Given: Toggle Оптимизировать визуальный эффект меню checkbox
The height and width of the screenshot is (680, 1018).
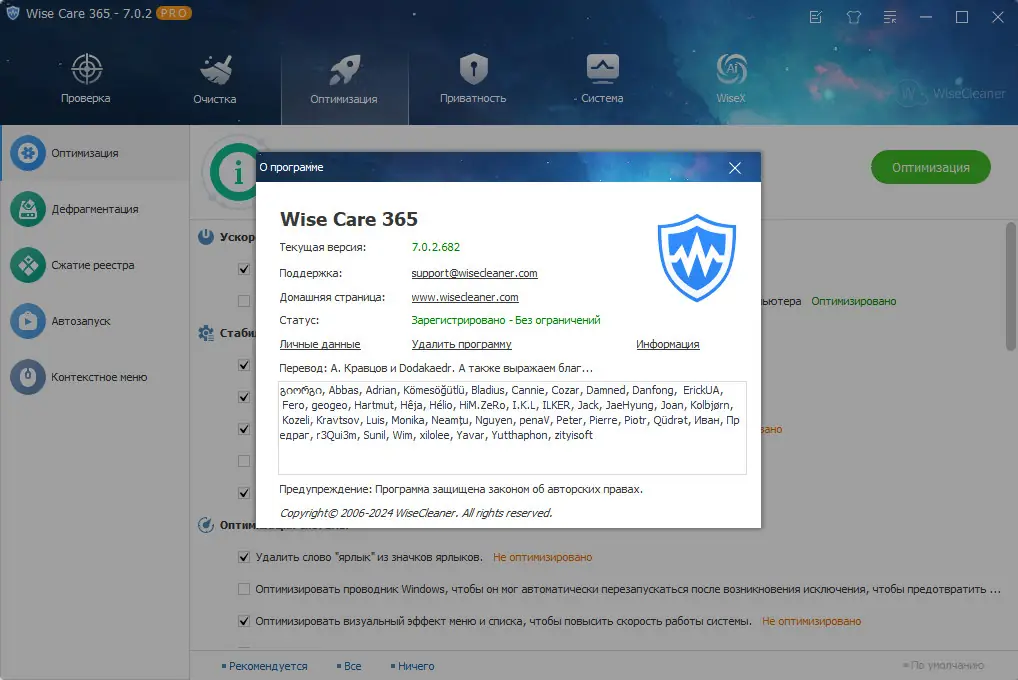Looking at the screenshot, I should click(x=244, y=621).
